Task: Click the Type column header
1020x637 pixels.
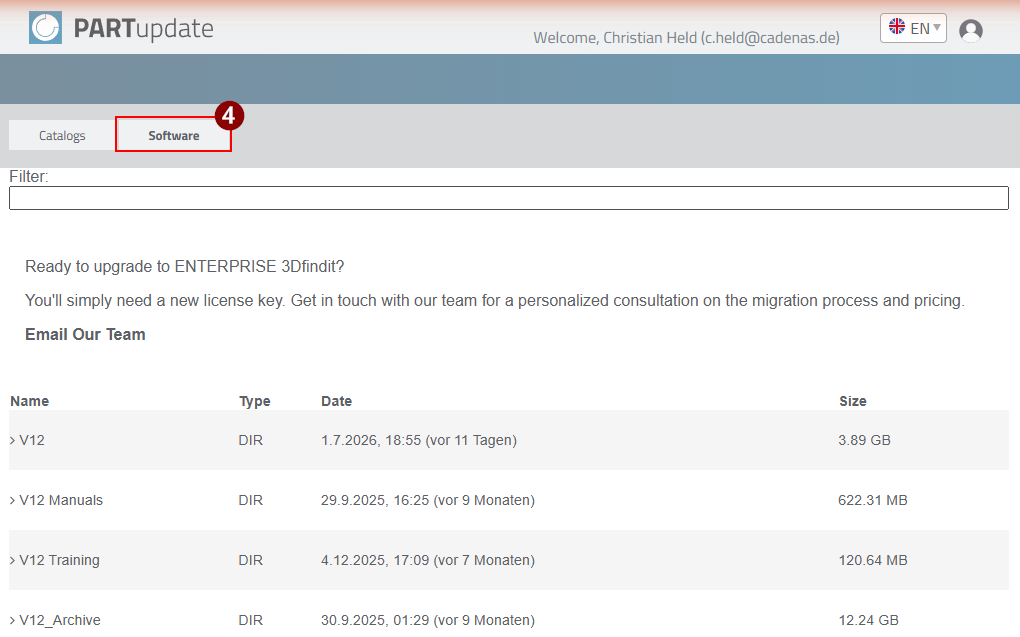Action: 254,401
